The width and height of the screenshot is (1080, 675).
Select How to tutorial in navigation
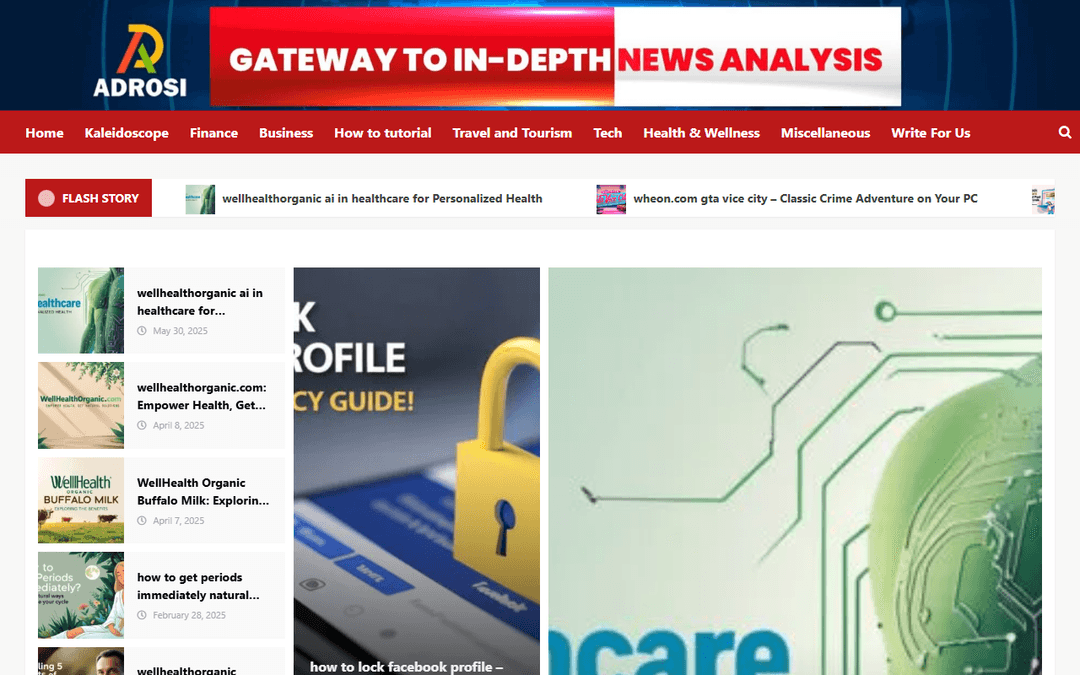[x=383, y=133]
